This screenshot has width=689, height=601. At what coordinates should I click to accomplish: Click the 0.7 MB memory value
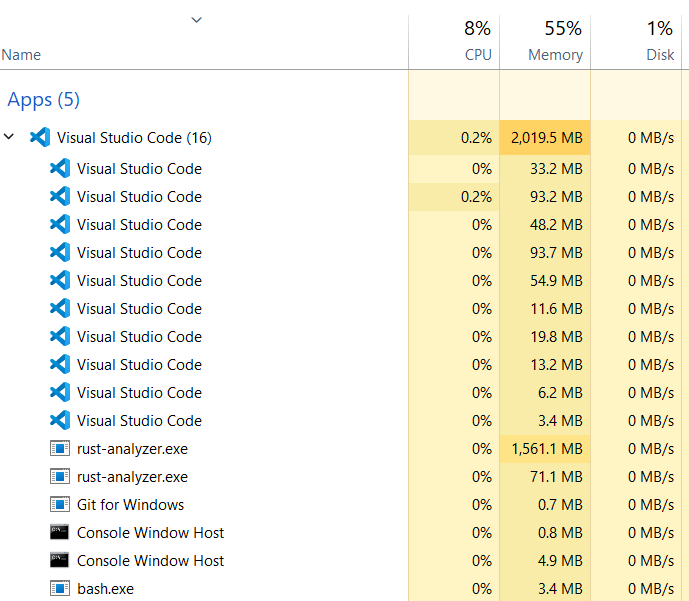[x=560, y=505]
